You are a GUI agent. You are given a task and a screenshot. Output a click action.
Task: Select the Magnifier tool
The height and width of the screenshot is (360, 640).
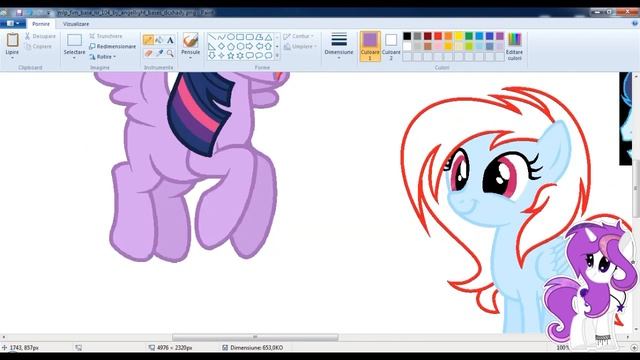pos(170,53)
